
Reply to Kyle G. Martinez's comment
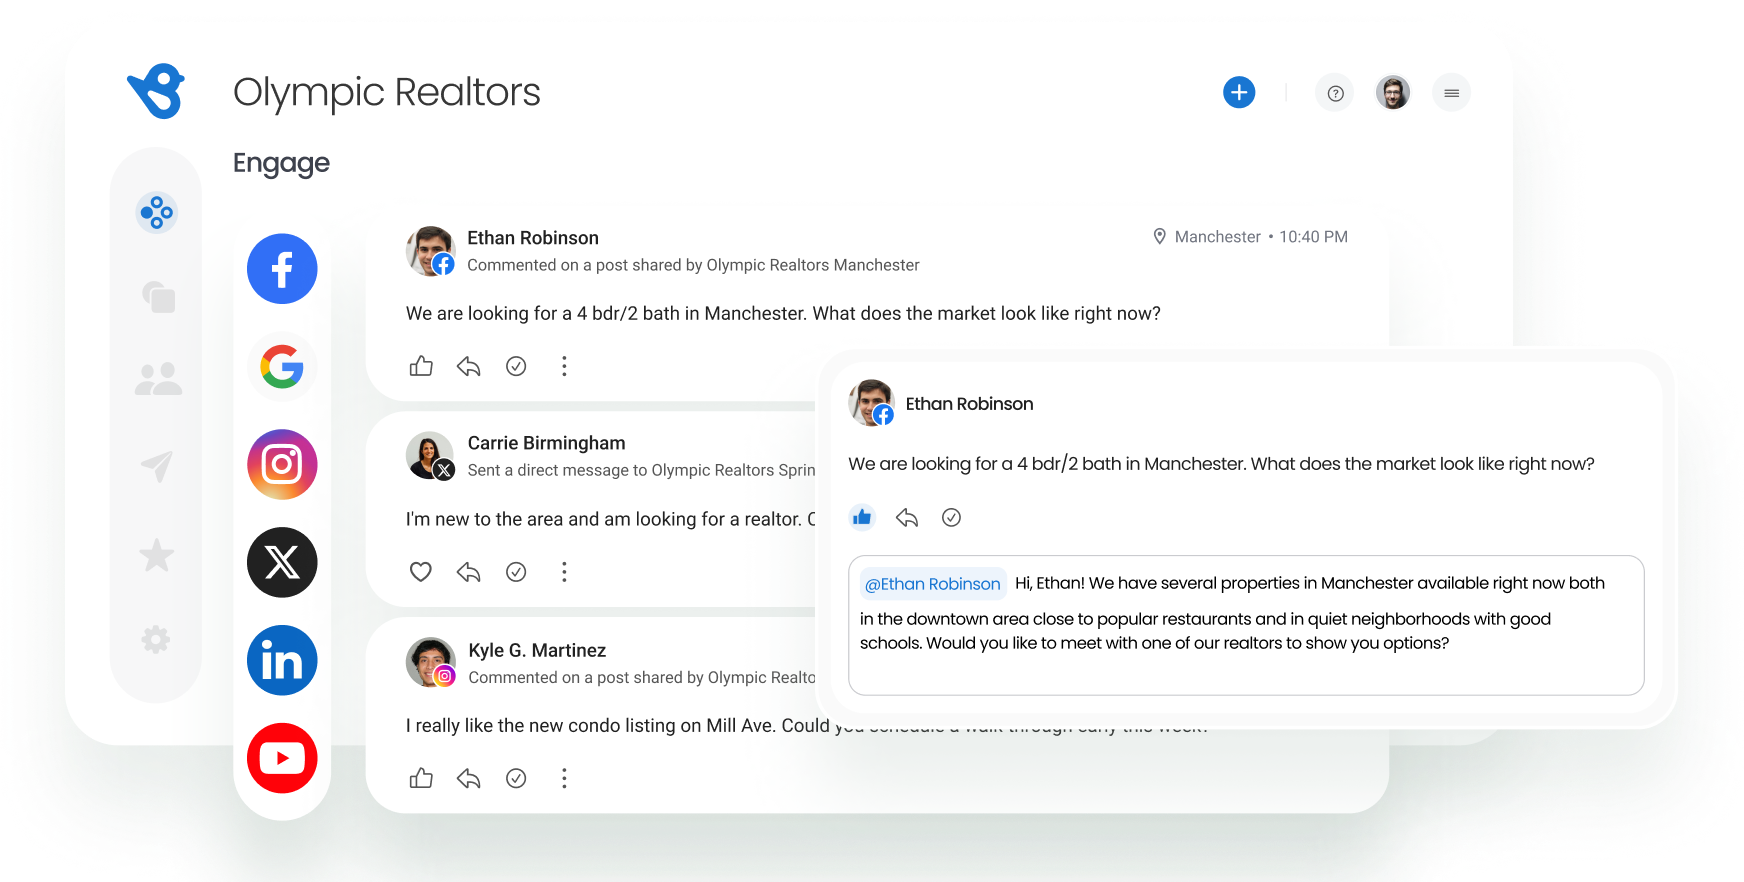click(468, 778)
